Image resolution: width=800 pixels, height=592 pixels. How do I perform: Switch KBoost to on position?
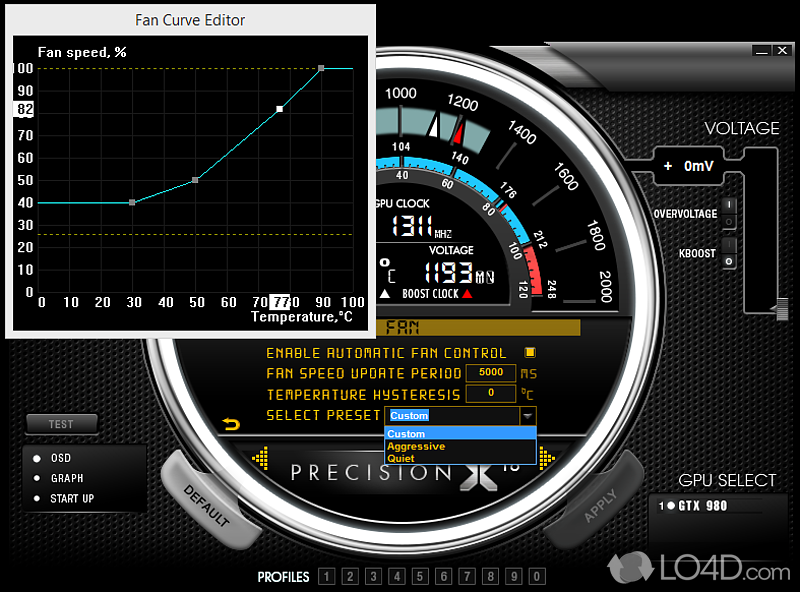(729, 245)
